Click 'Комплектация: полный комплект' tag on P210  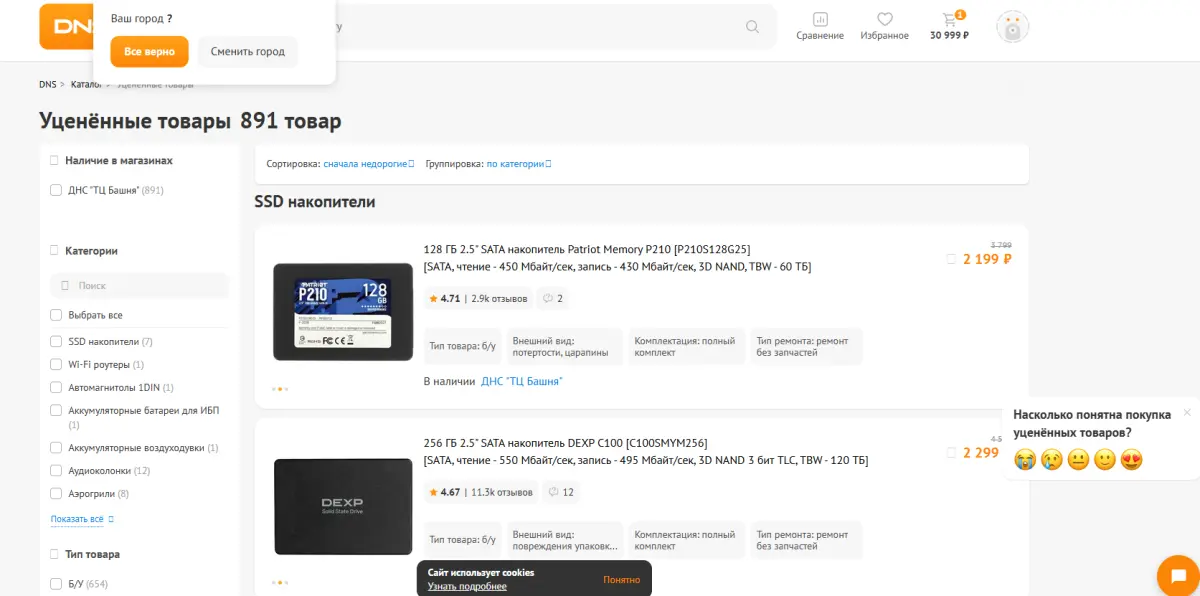pyautogui.click(x=685, y=346)
